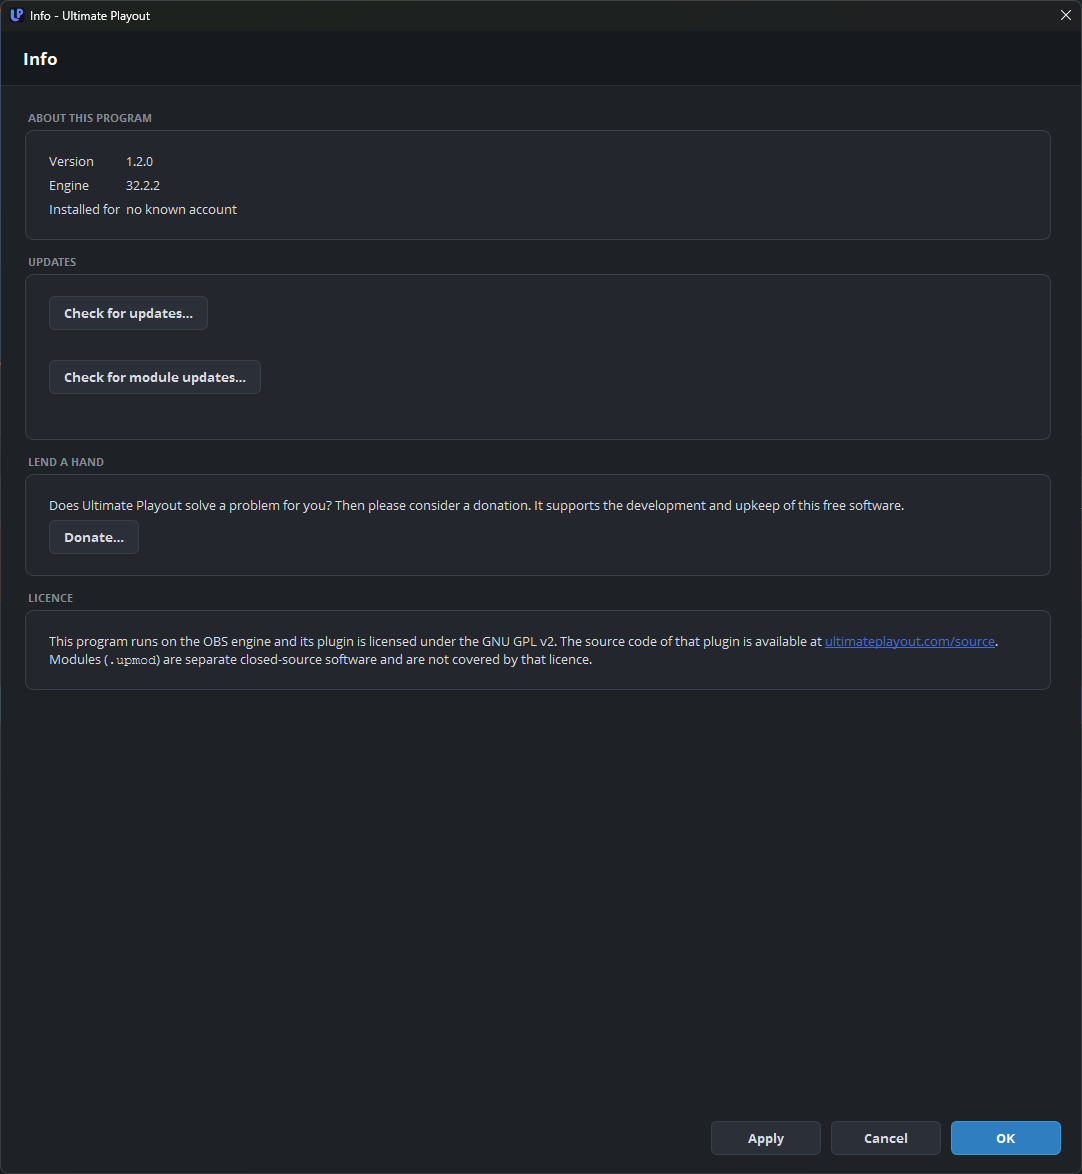The image size is (1082, 1174).
Task: Cancel the Info dialog
Action: [886, 1138]
